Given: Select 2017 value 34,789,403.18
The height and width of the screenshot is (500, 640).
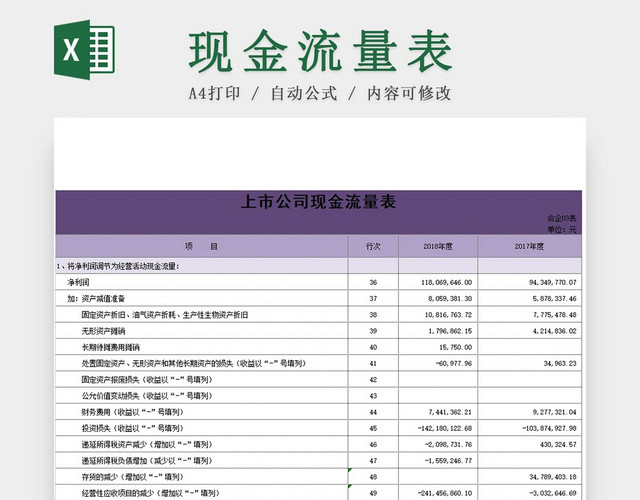Looking at the screenshot, I should pyautogui.click(x=530, y=477).
